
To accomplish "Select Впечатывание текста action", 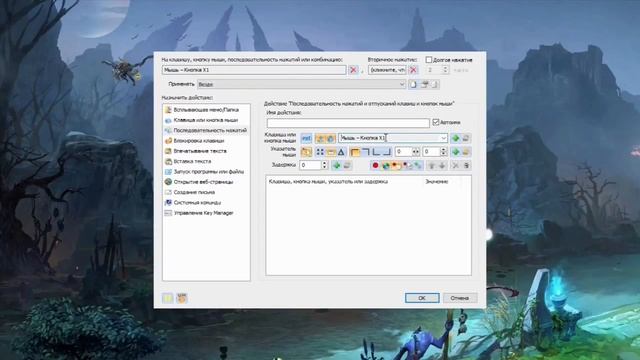I will click(206, 151).
